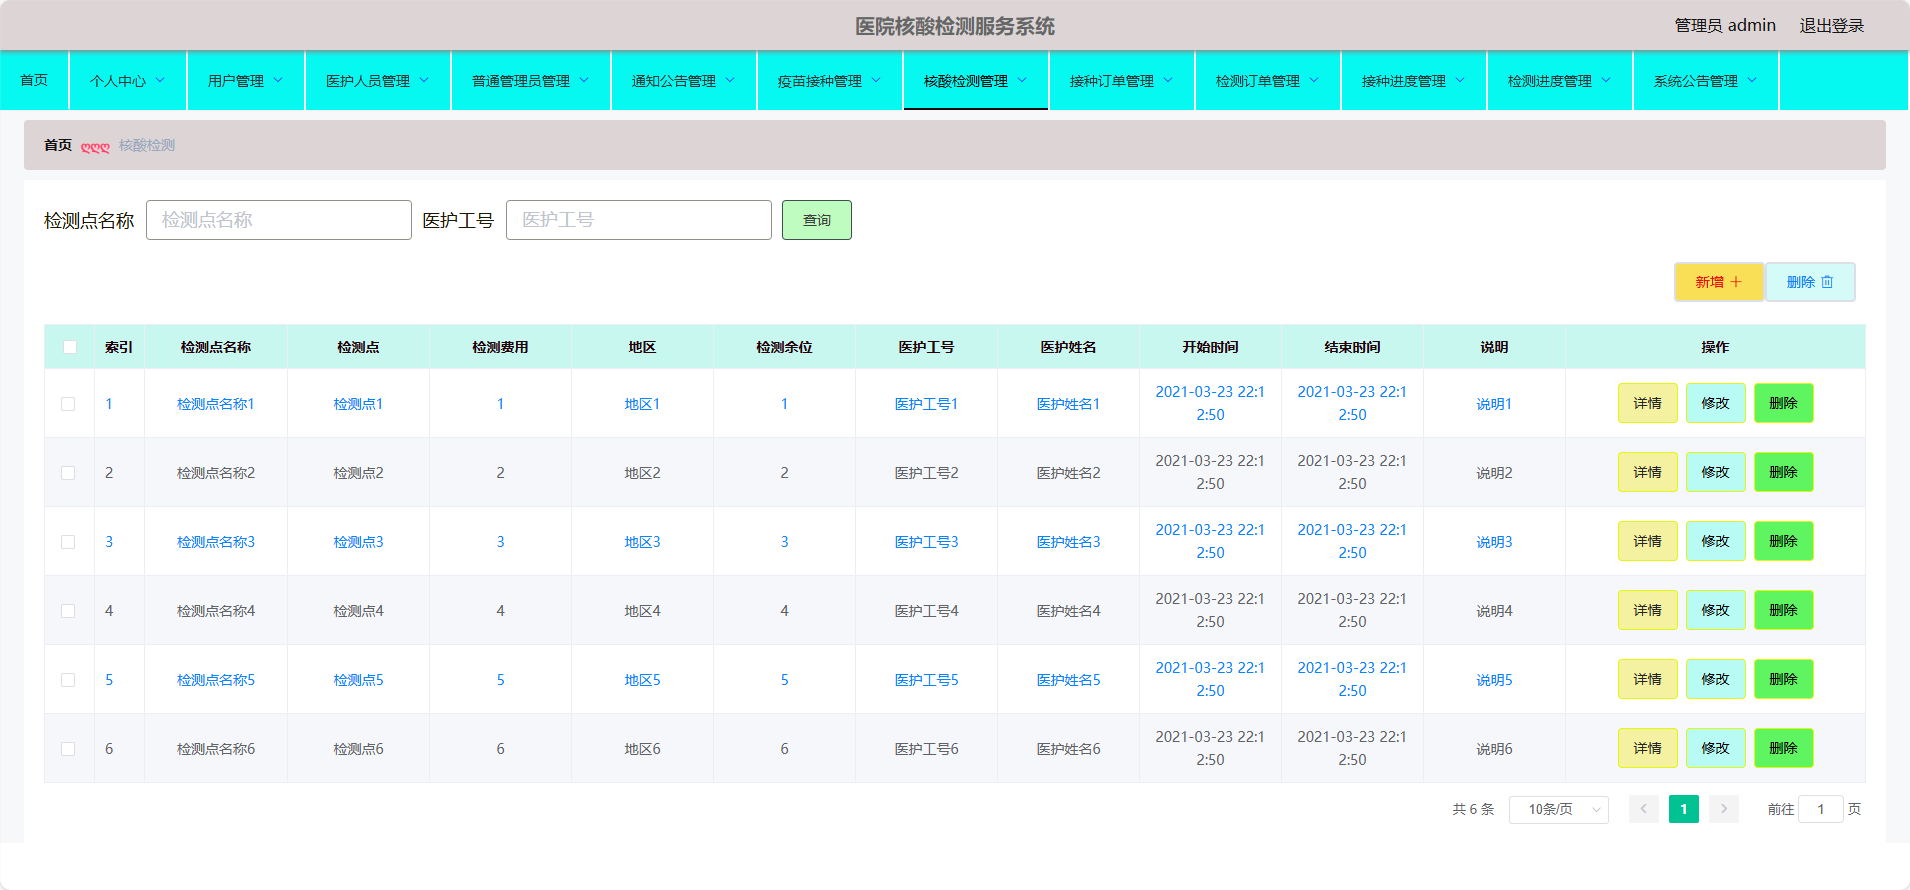Open the 检测进度管理 menu
The width and height of the screenshot is (1910, 890).
[1560, 81]
